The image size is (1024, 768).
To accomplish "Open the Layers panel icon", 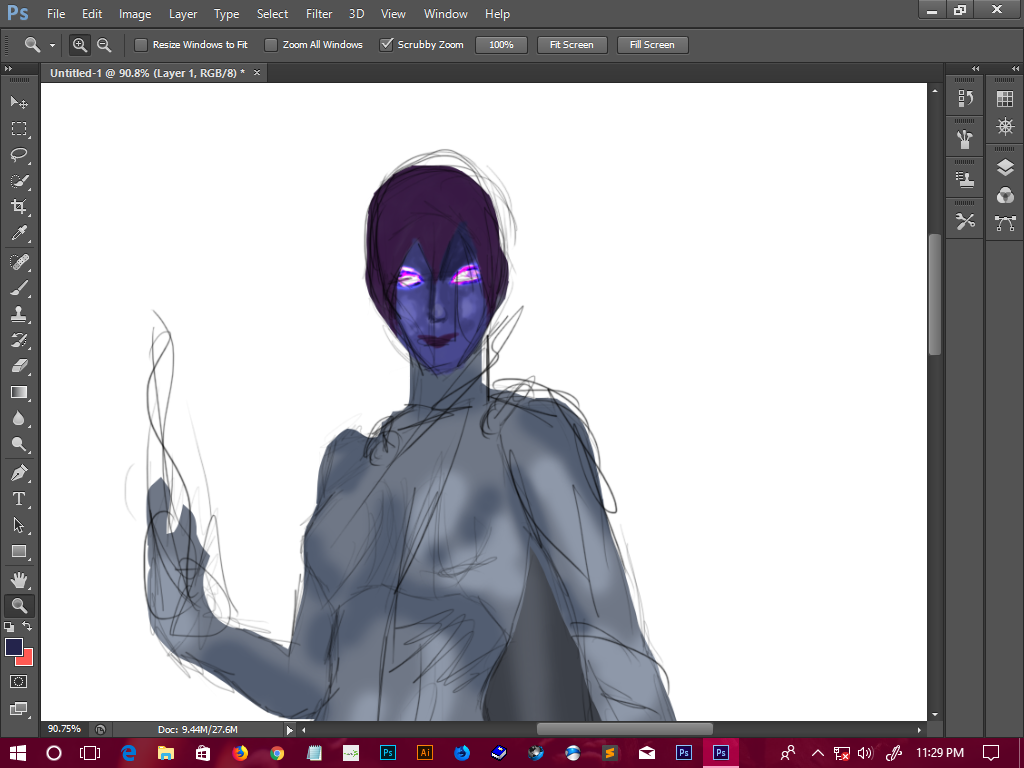I will point(1005,168).
